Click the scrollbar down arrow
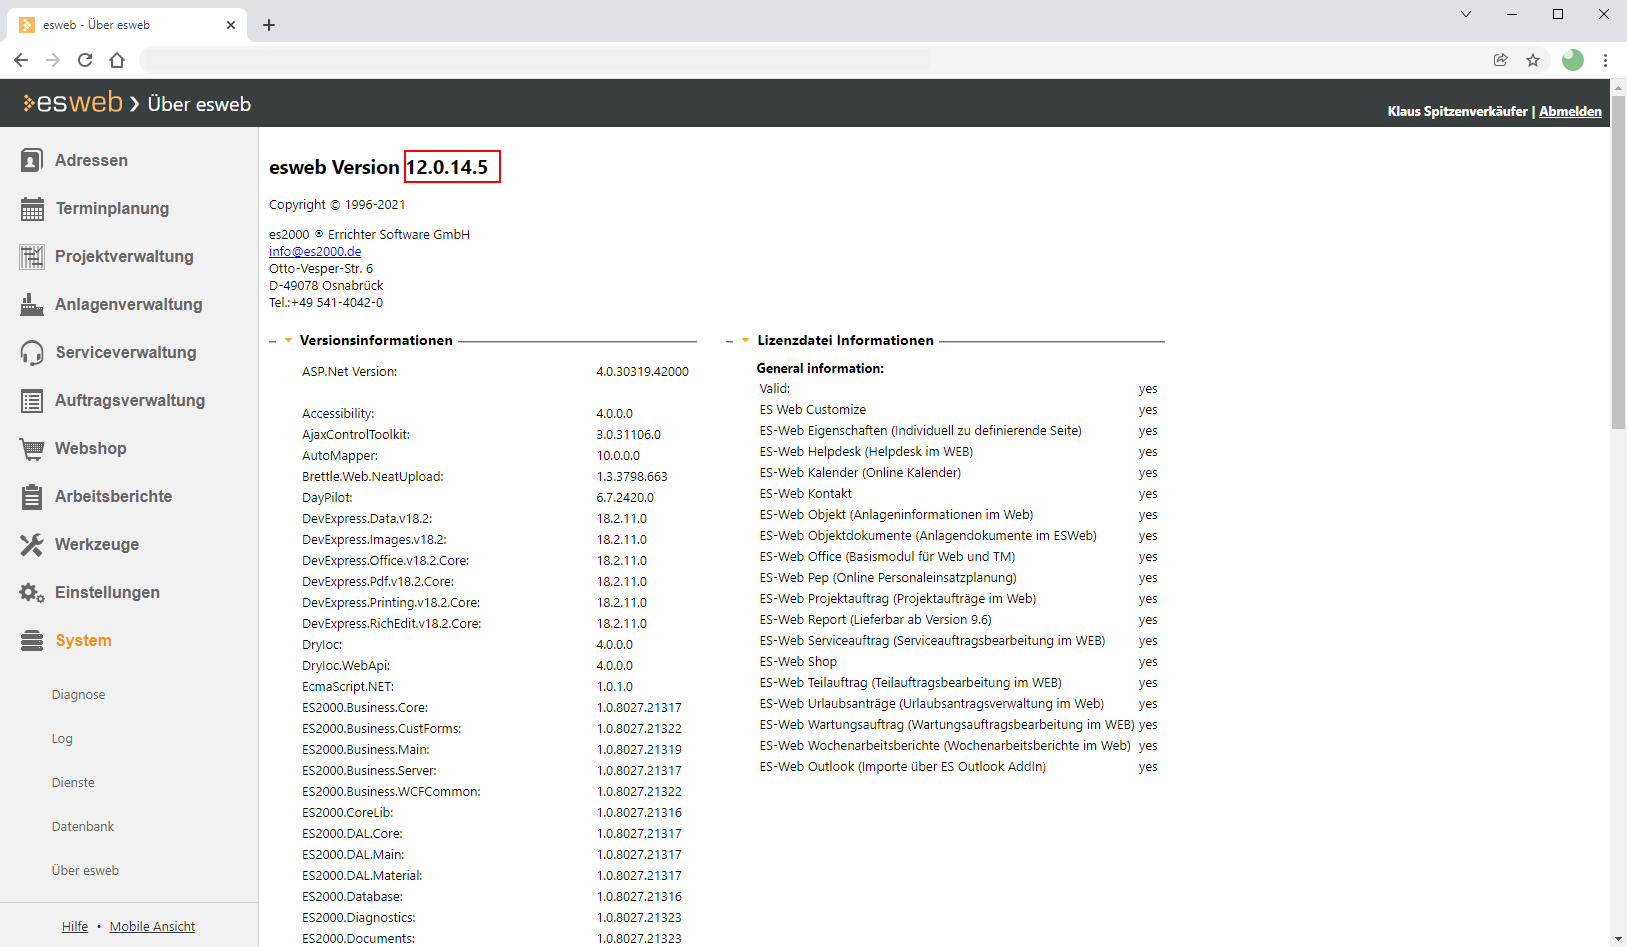This screenshot has height=947, width=1627. (1618, 939)
